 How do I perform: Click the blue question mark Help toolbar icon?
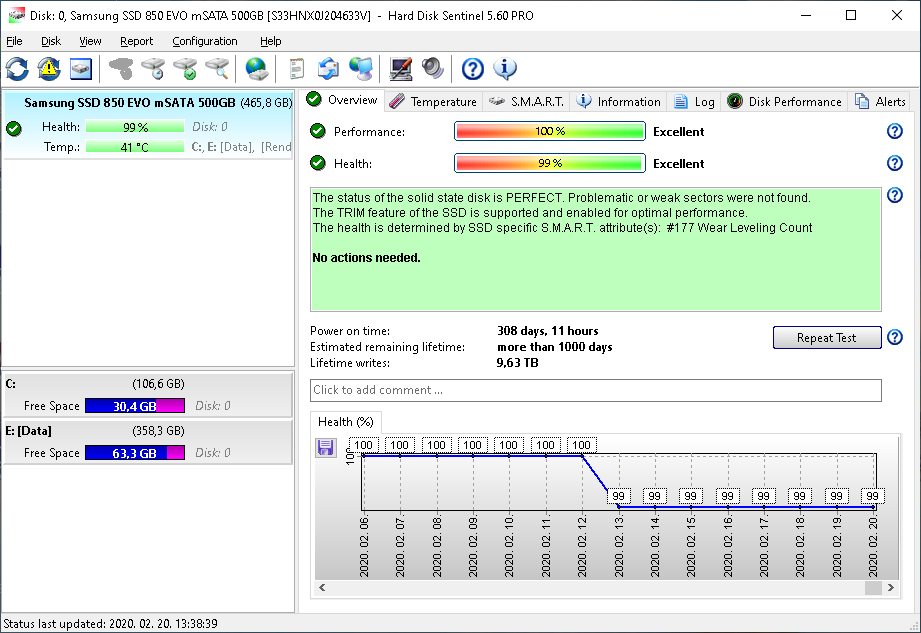tap(473, 69)
